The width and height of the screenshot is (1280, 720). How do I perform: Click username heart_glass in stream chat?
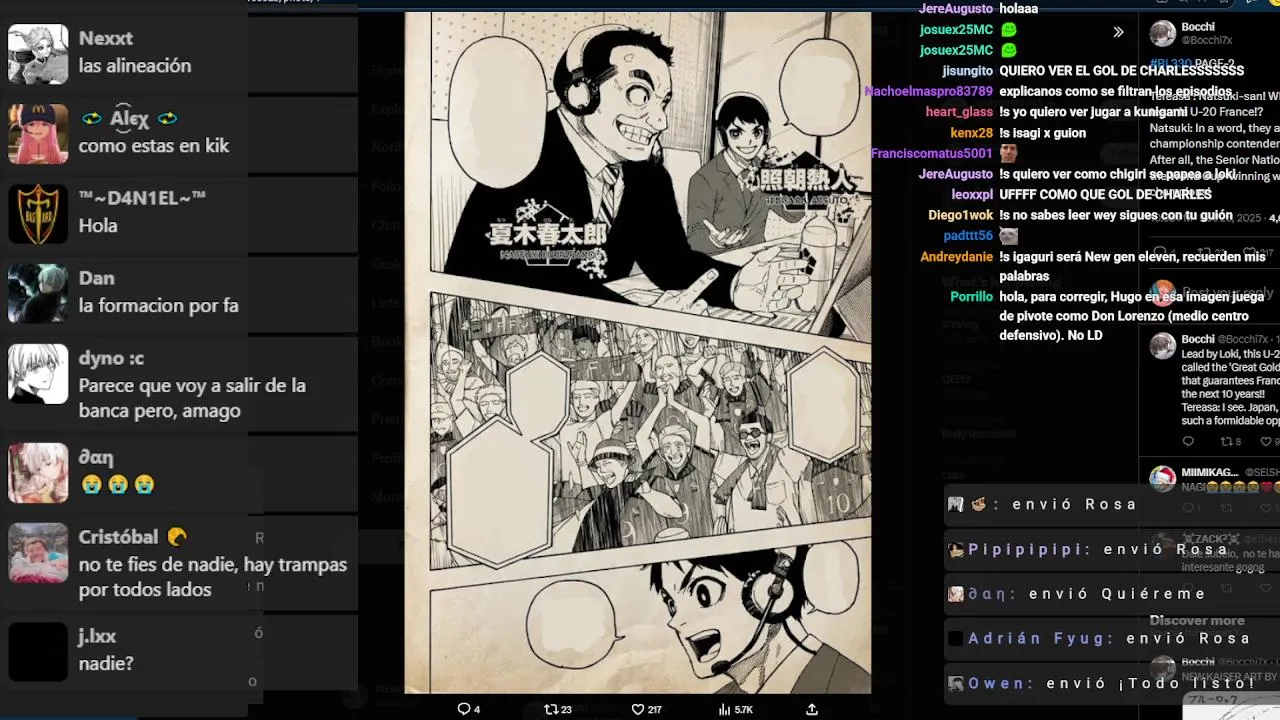coord(959,112)
